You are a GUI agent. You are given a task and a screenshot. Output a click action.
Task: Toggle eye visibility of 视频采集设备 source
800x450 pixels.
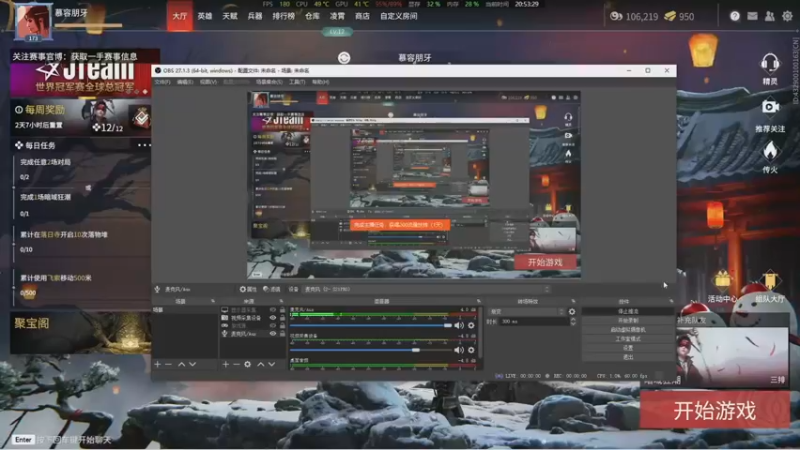(x=273, y=318)
